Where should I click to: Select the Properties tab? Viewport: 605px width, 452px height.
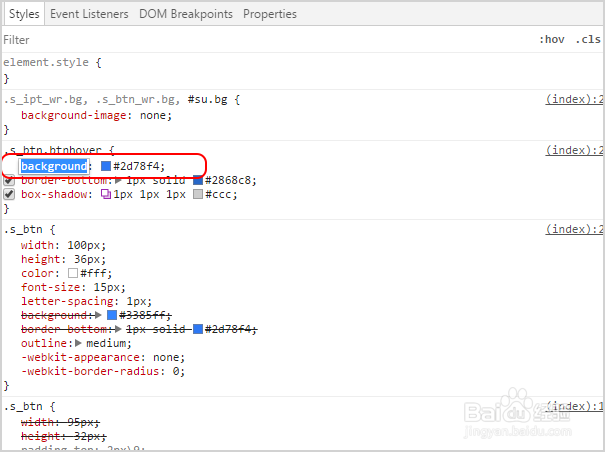pyautogui.click(x=270, y=14)
